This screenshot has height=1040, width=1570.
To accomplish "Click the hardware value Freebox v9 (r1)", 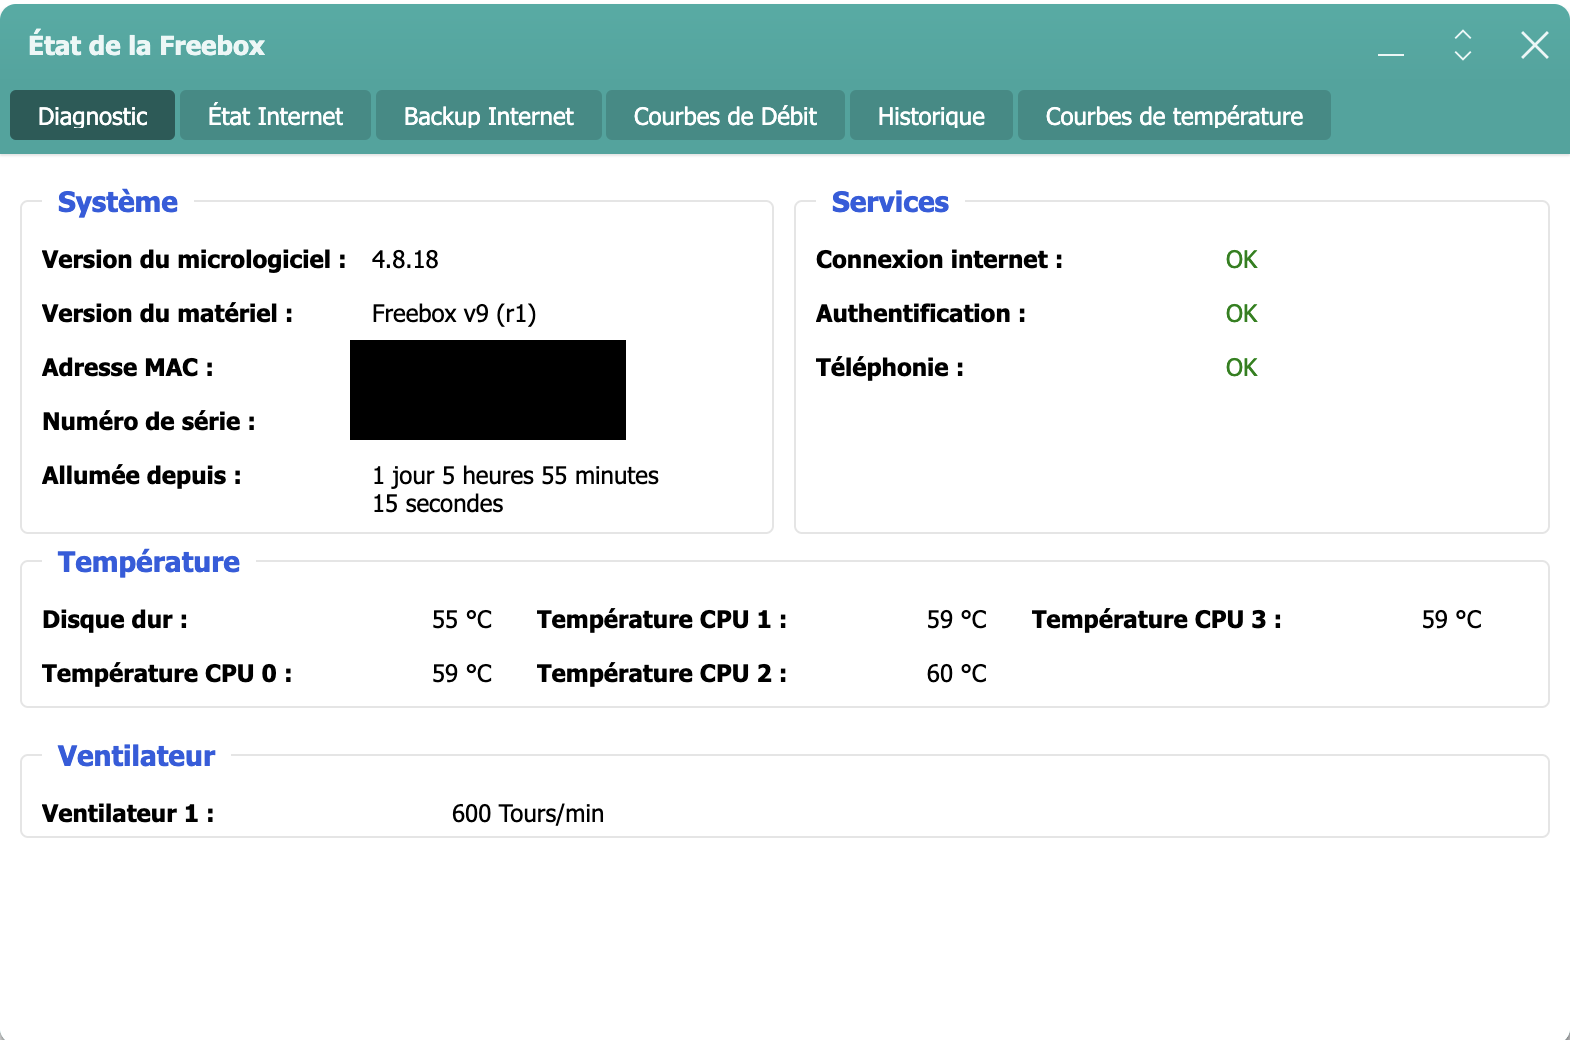I will point(454,314).
